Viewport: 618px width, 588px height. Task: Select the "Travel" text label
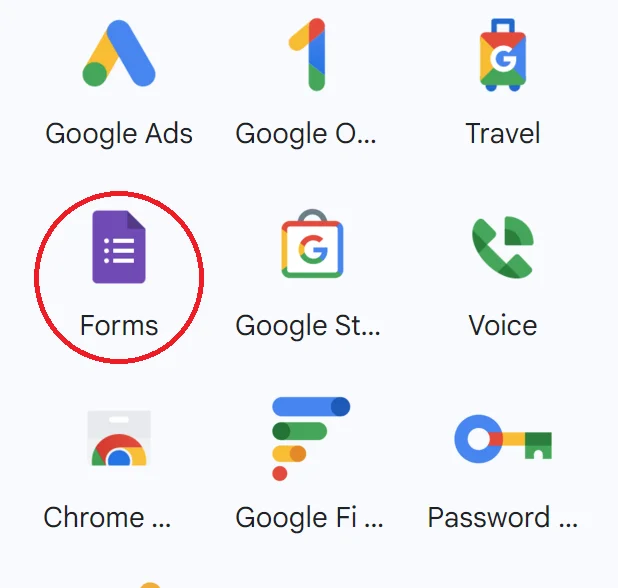(503, 133)
